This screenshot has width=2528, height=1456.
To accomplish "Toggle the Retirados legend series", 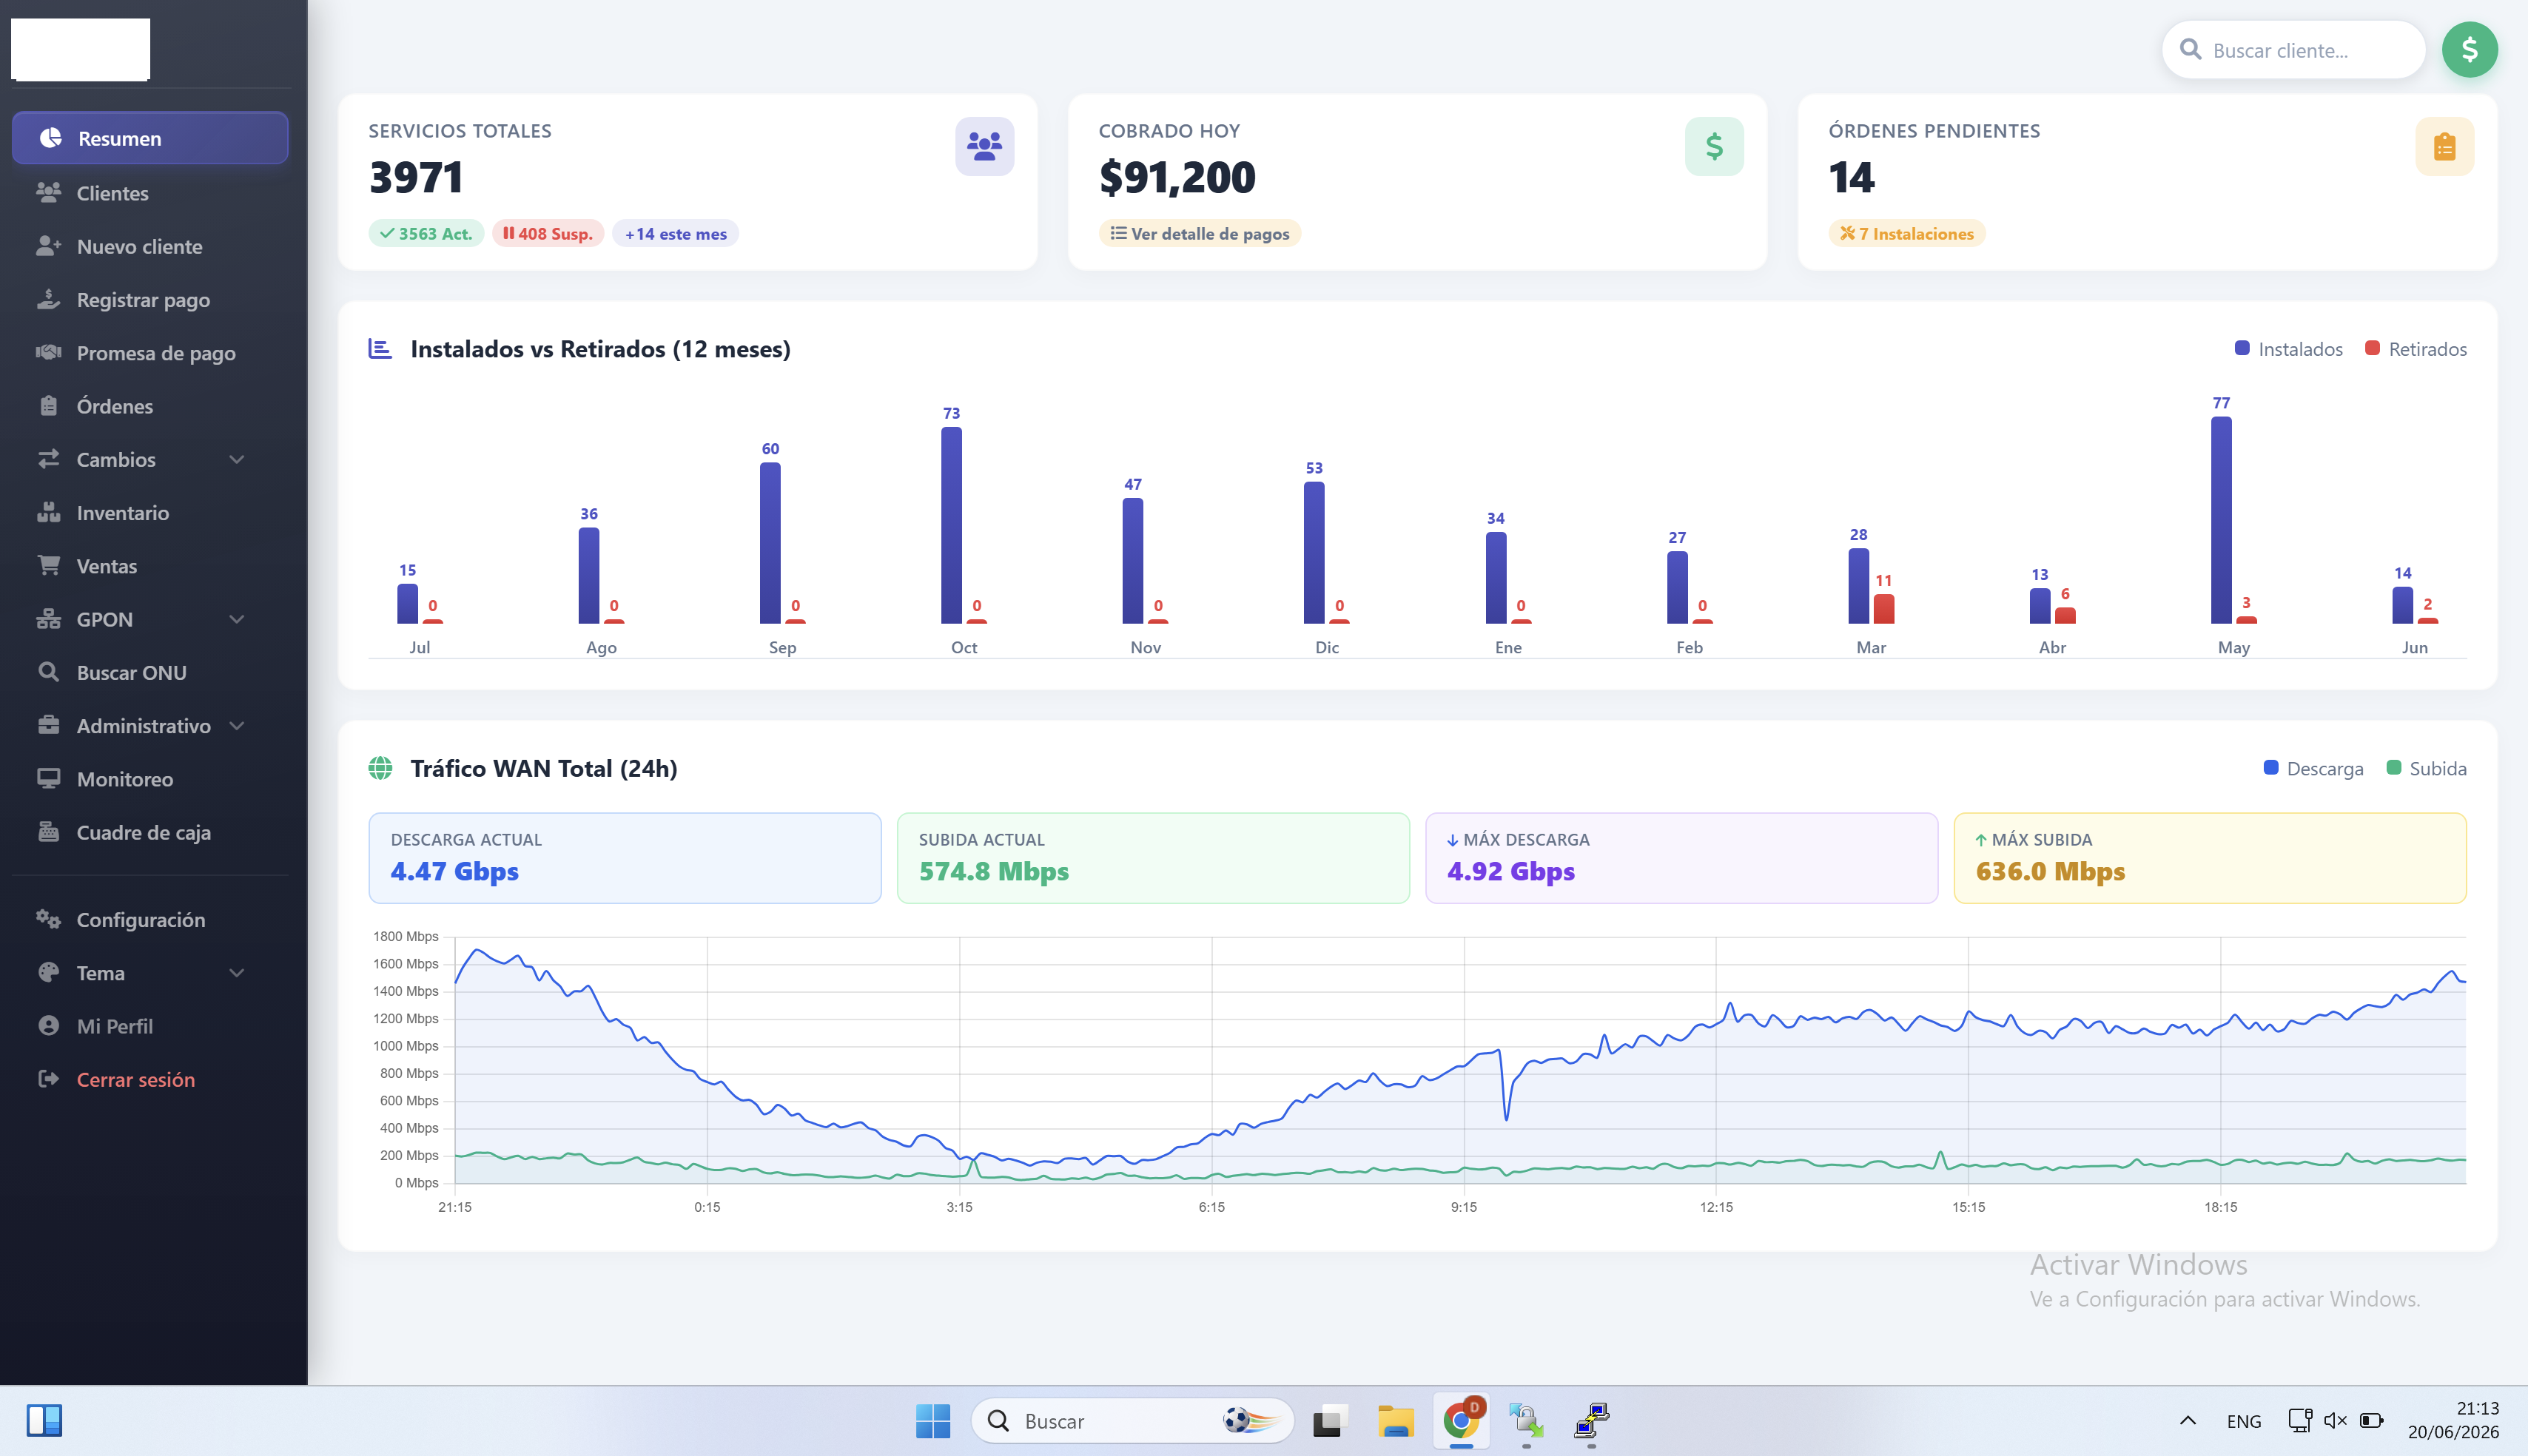I will point(2415,349).
